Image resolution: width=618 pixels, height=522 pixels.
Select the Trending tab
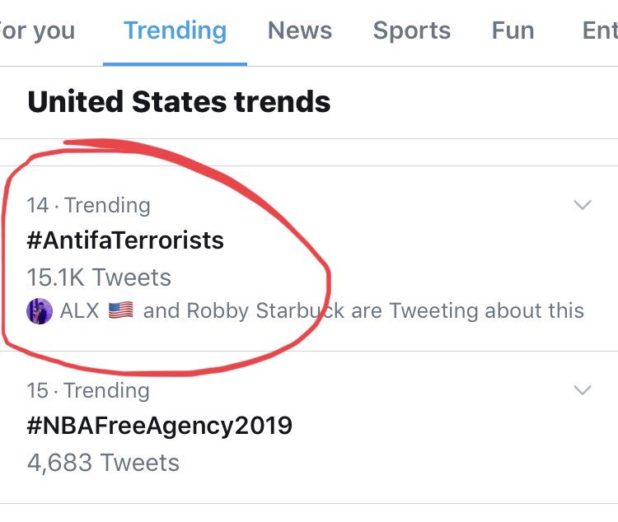175,31
